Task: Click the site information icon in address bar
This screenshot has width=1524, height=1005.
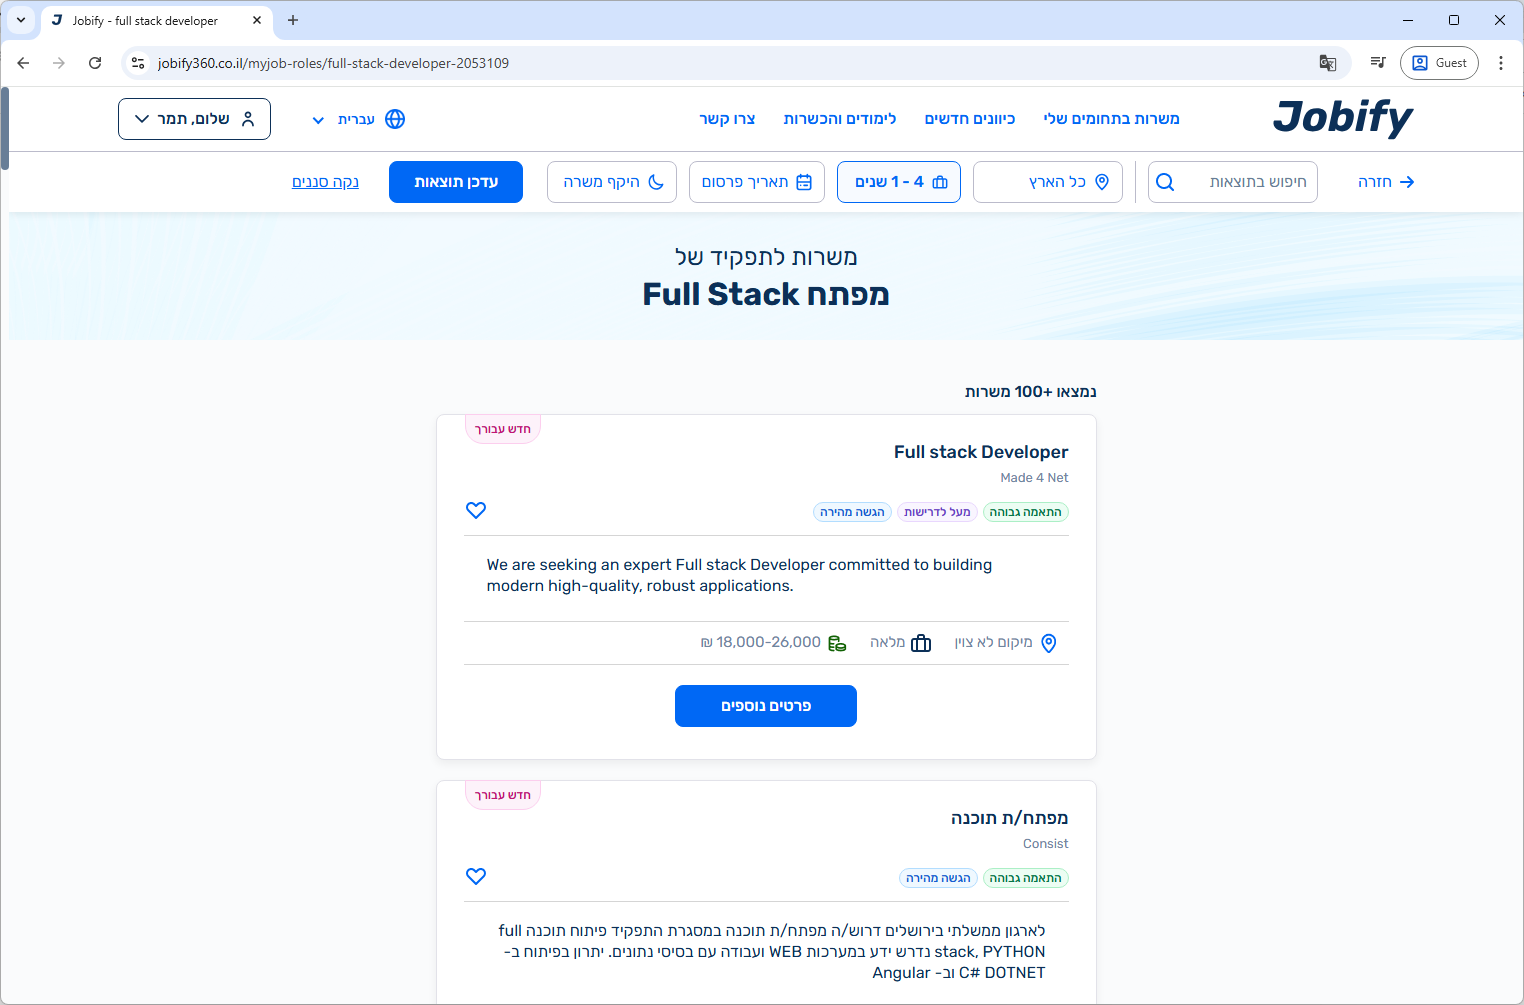Action: pos(138,63)
